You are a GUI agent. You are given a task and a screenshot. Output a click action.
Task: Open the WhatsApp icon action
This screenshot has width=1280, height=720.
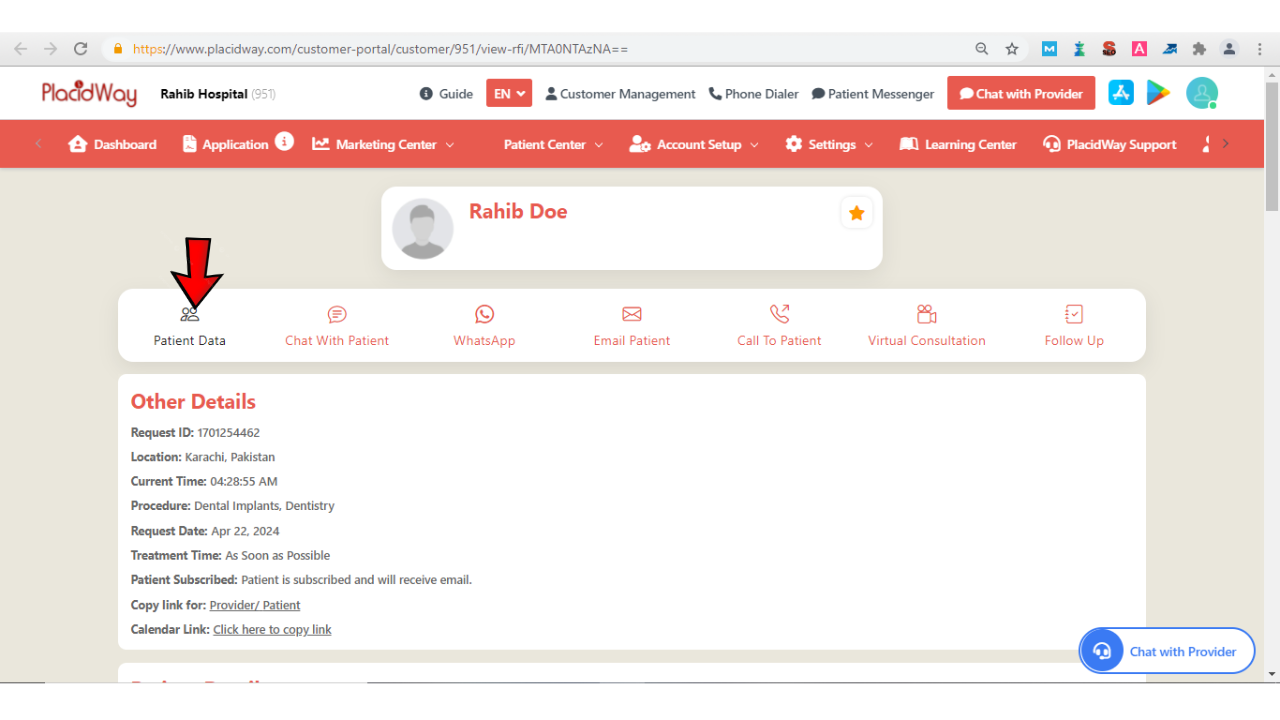point(484,315)
